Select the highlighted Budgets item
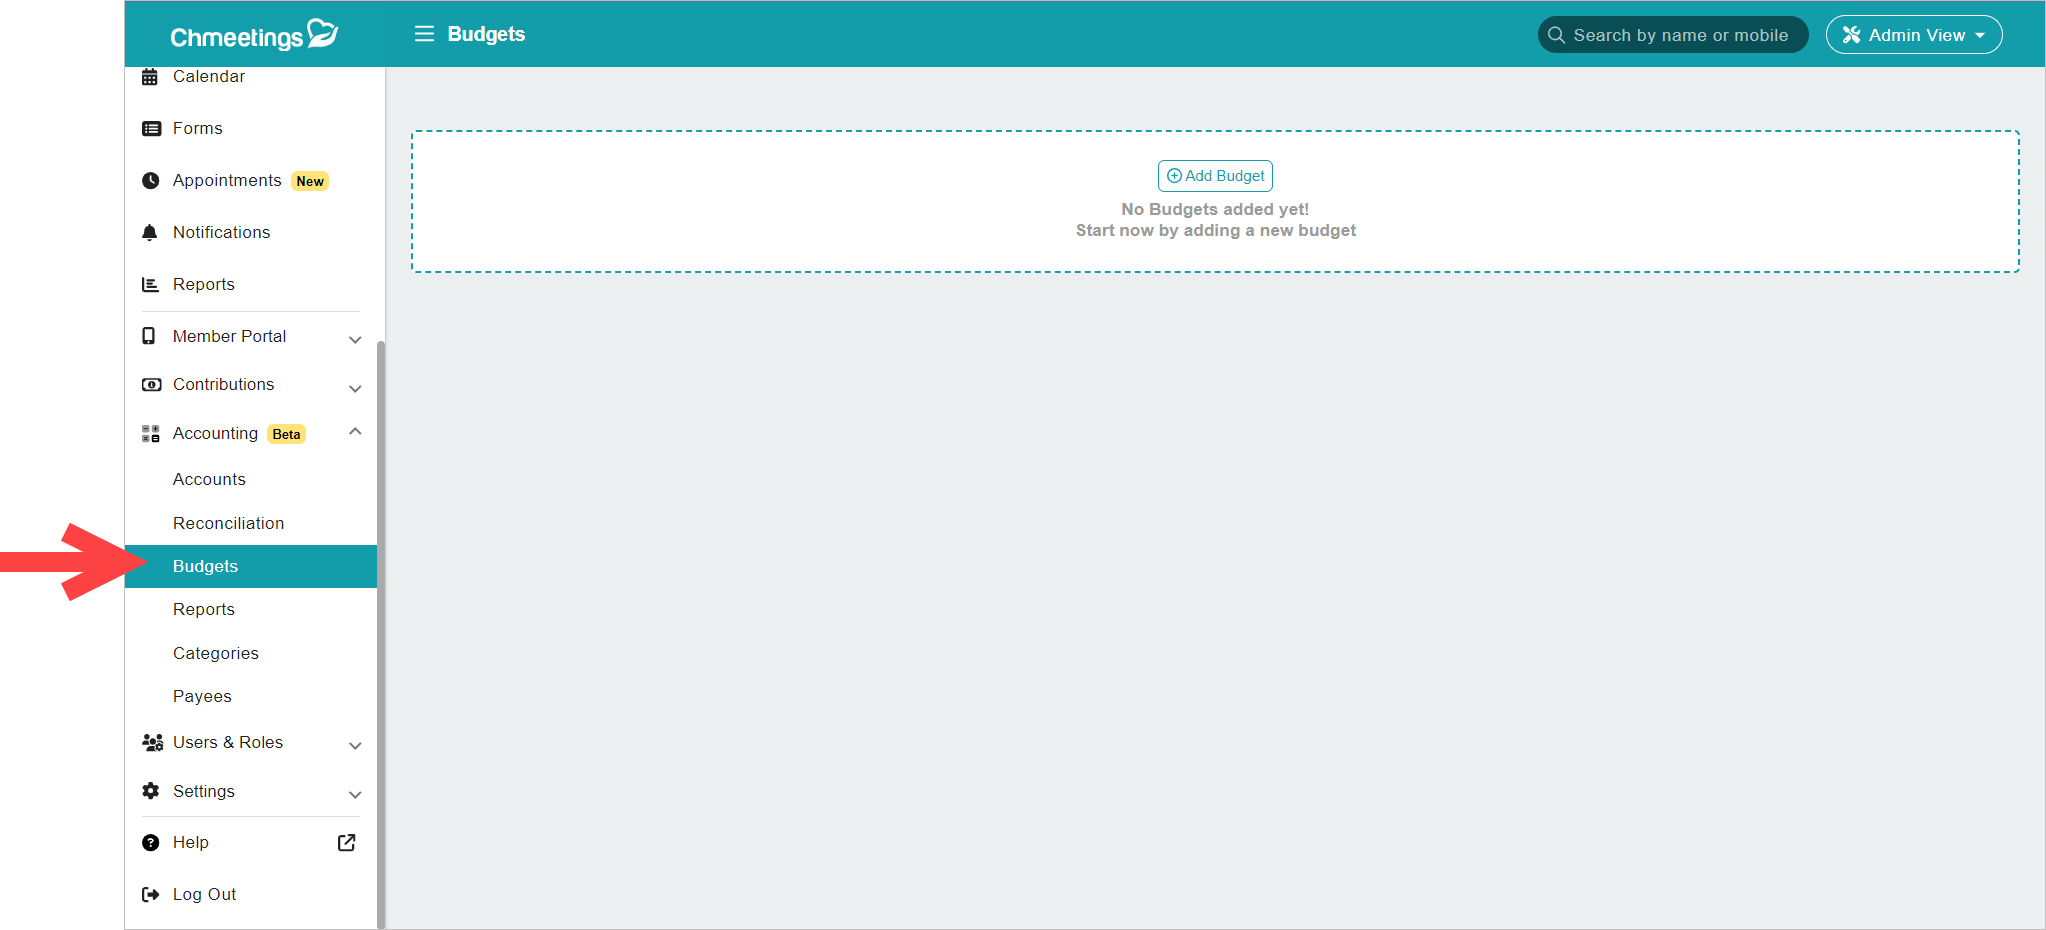This screenshot has width=2046, height=930. pyautogui.click(x=251, y=566)
